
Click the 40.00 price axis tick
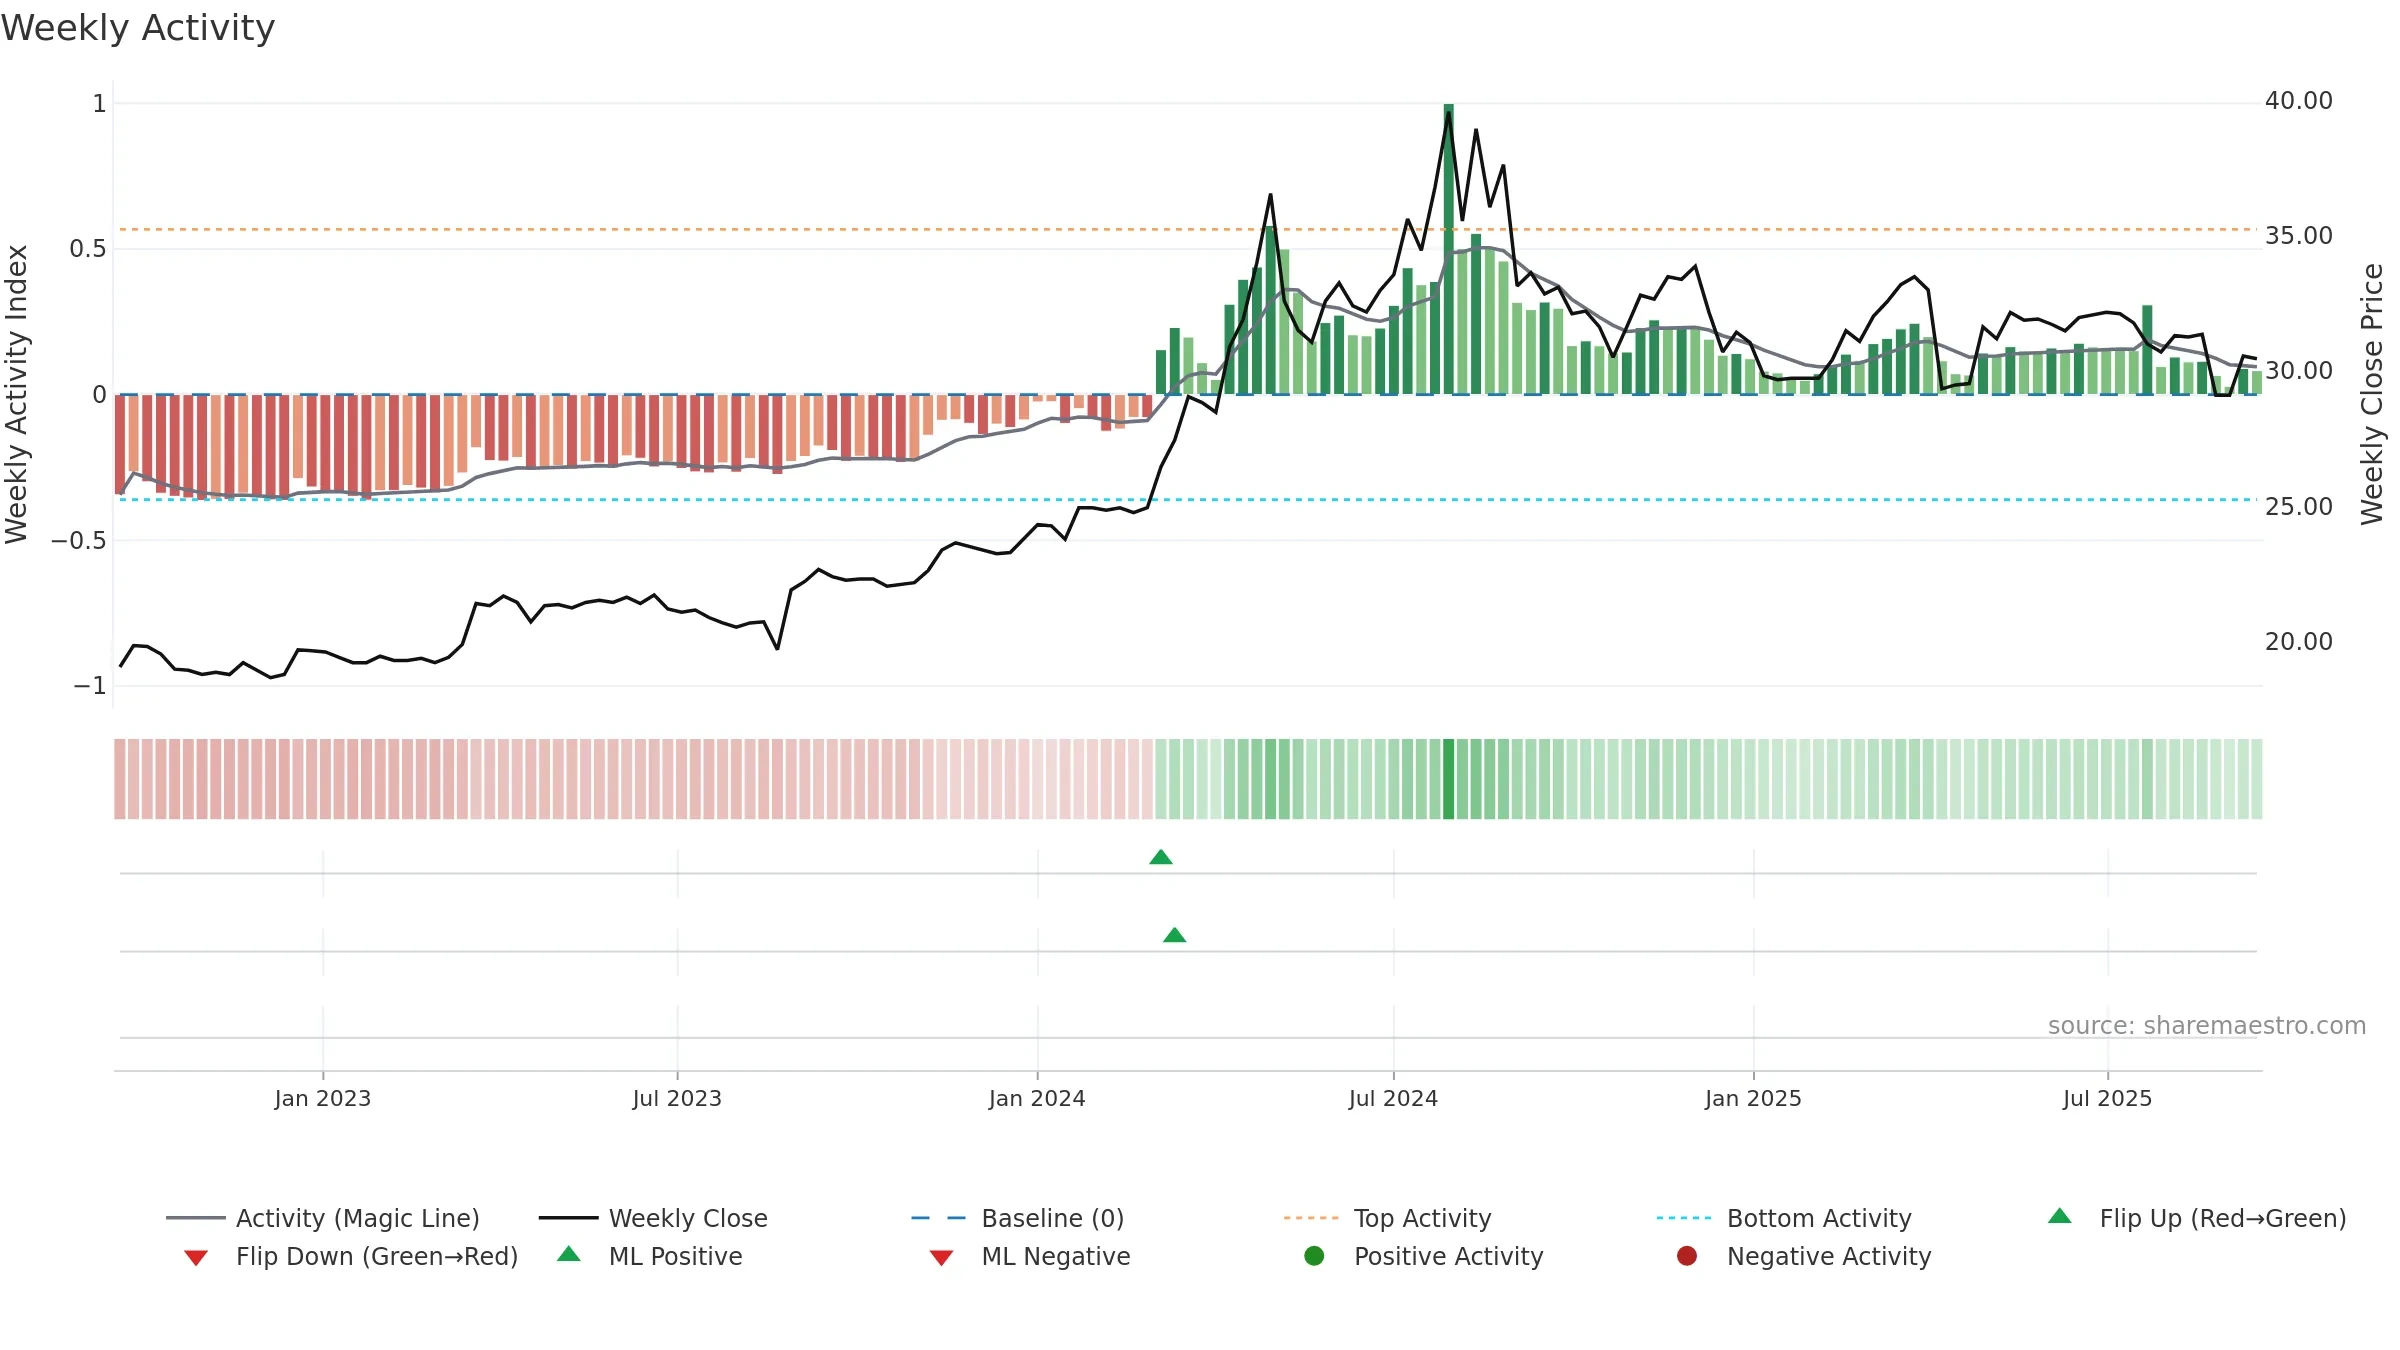coord(2298,101)
